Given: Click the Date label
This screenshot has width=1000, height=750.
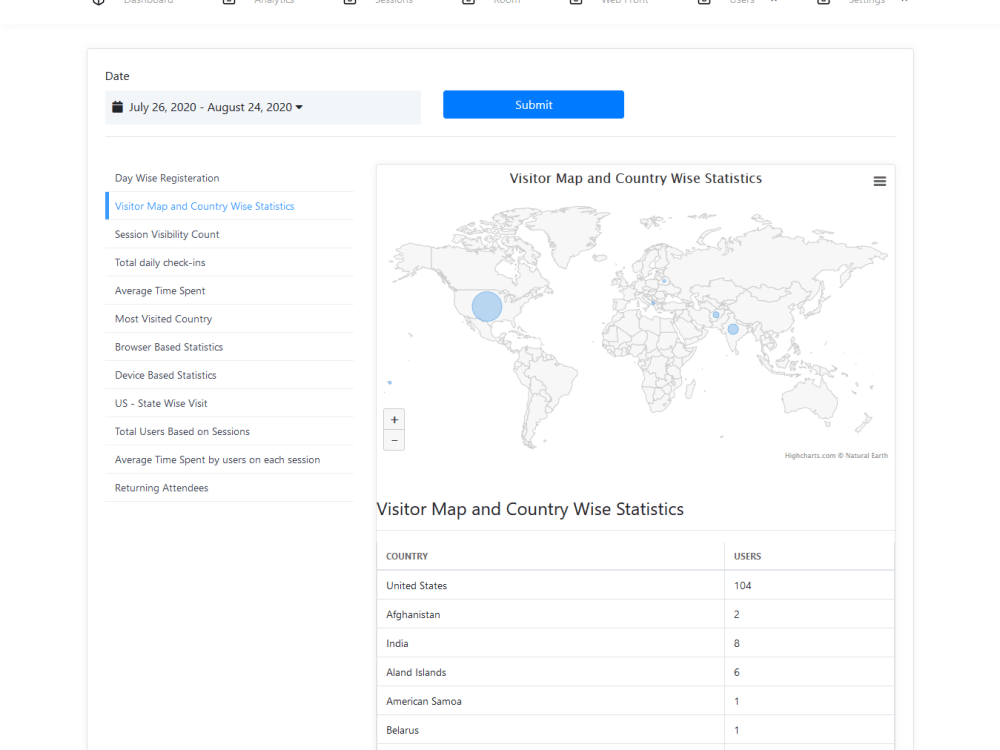Looking at the screenshot, I should [117, 76].
